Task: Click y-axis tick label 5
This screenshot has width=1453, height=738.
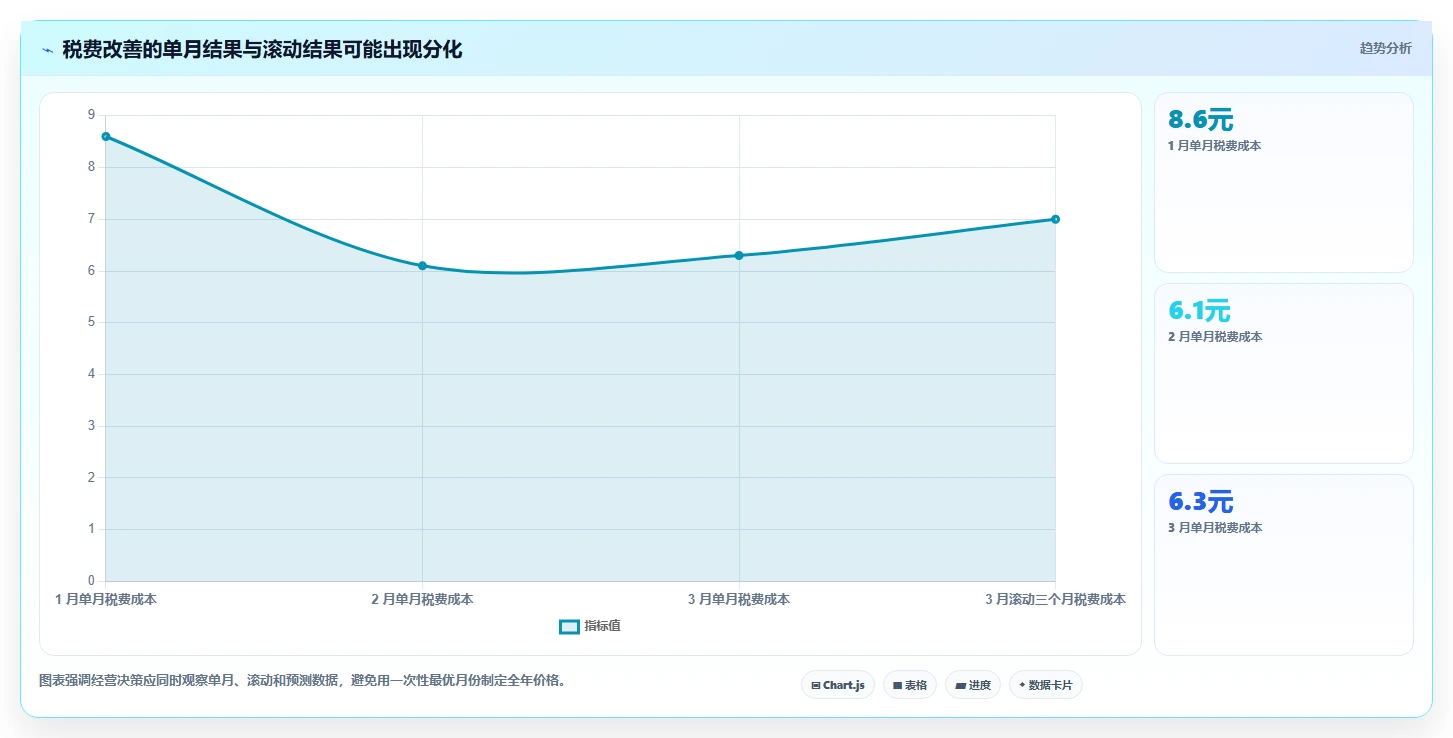Action: 91,322
